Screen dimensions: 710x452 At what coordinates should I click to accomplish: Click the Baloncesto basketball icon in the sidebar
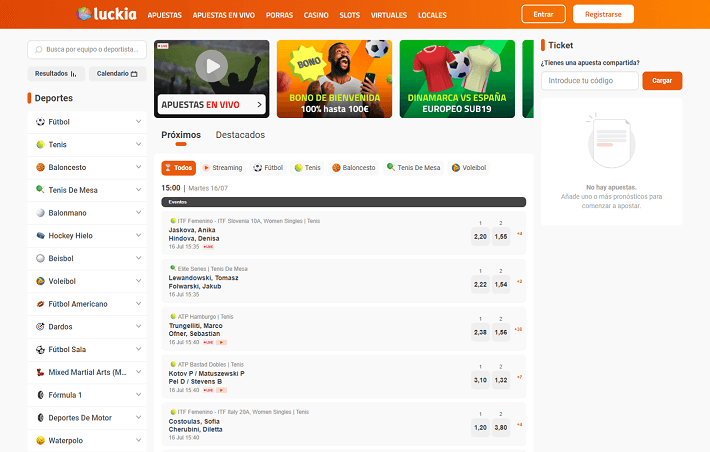[40, 167]
